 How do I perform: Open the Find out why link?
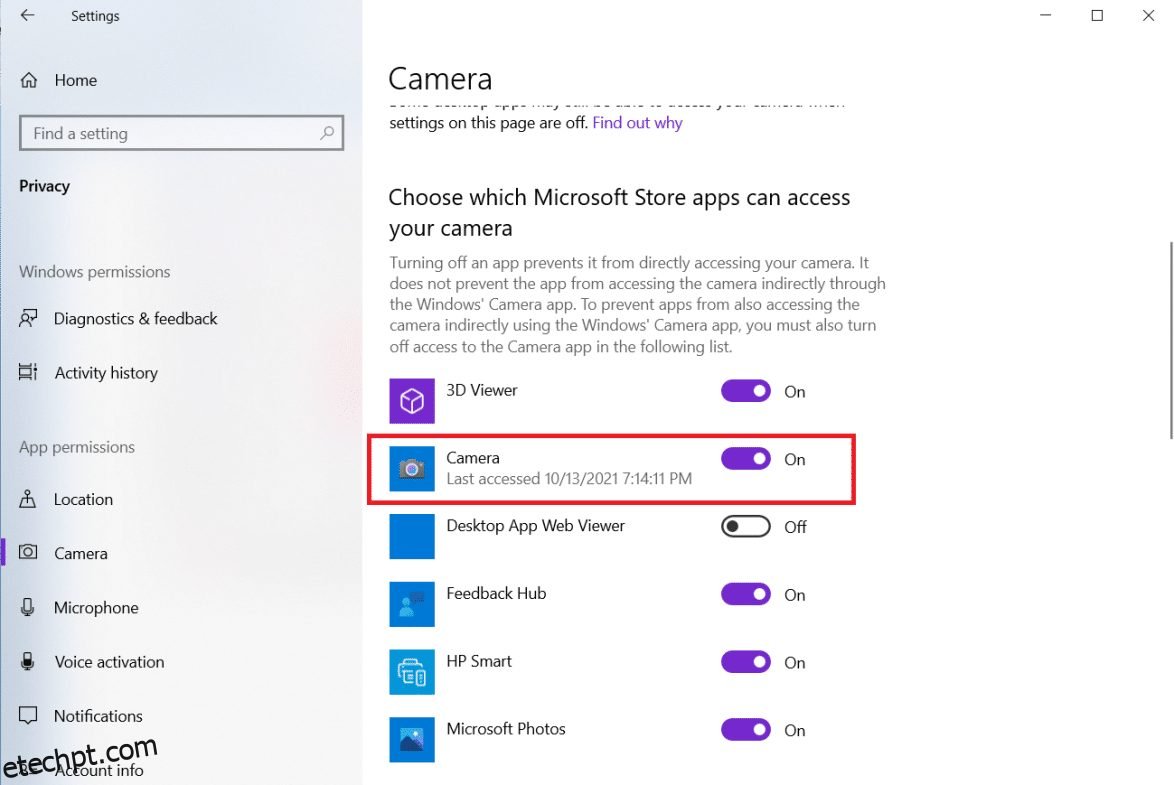637,123
